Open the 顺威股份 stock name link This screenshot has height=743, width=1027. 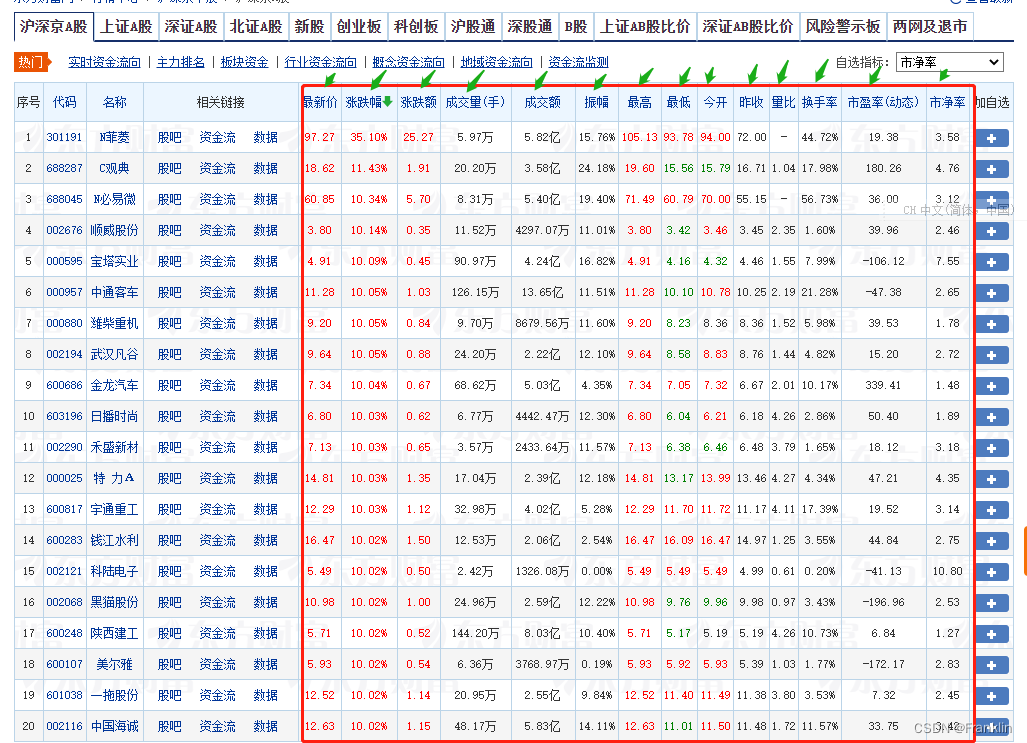[115, 231]
